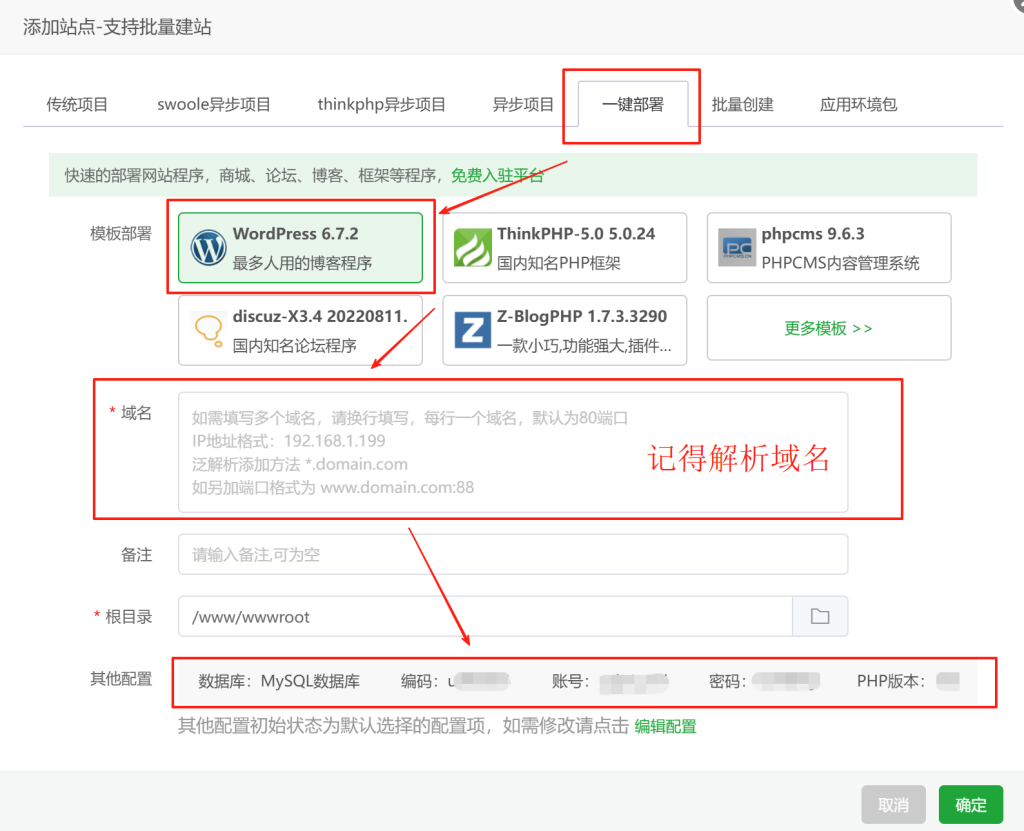Viewport: 1024px width, 831px height.
Task: Click the green 确定 confirm button
Action: click(x=970, y=805)
